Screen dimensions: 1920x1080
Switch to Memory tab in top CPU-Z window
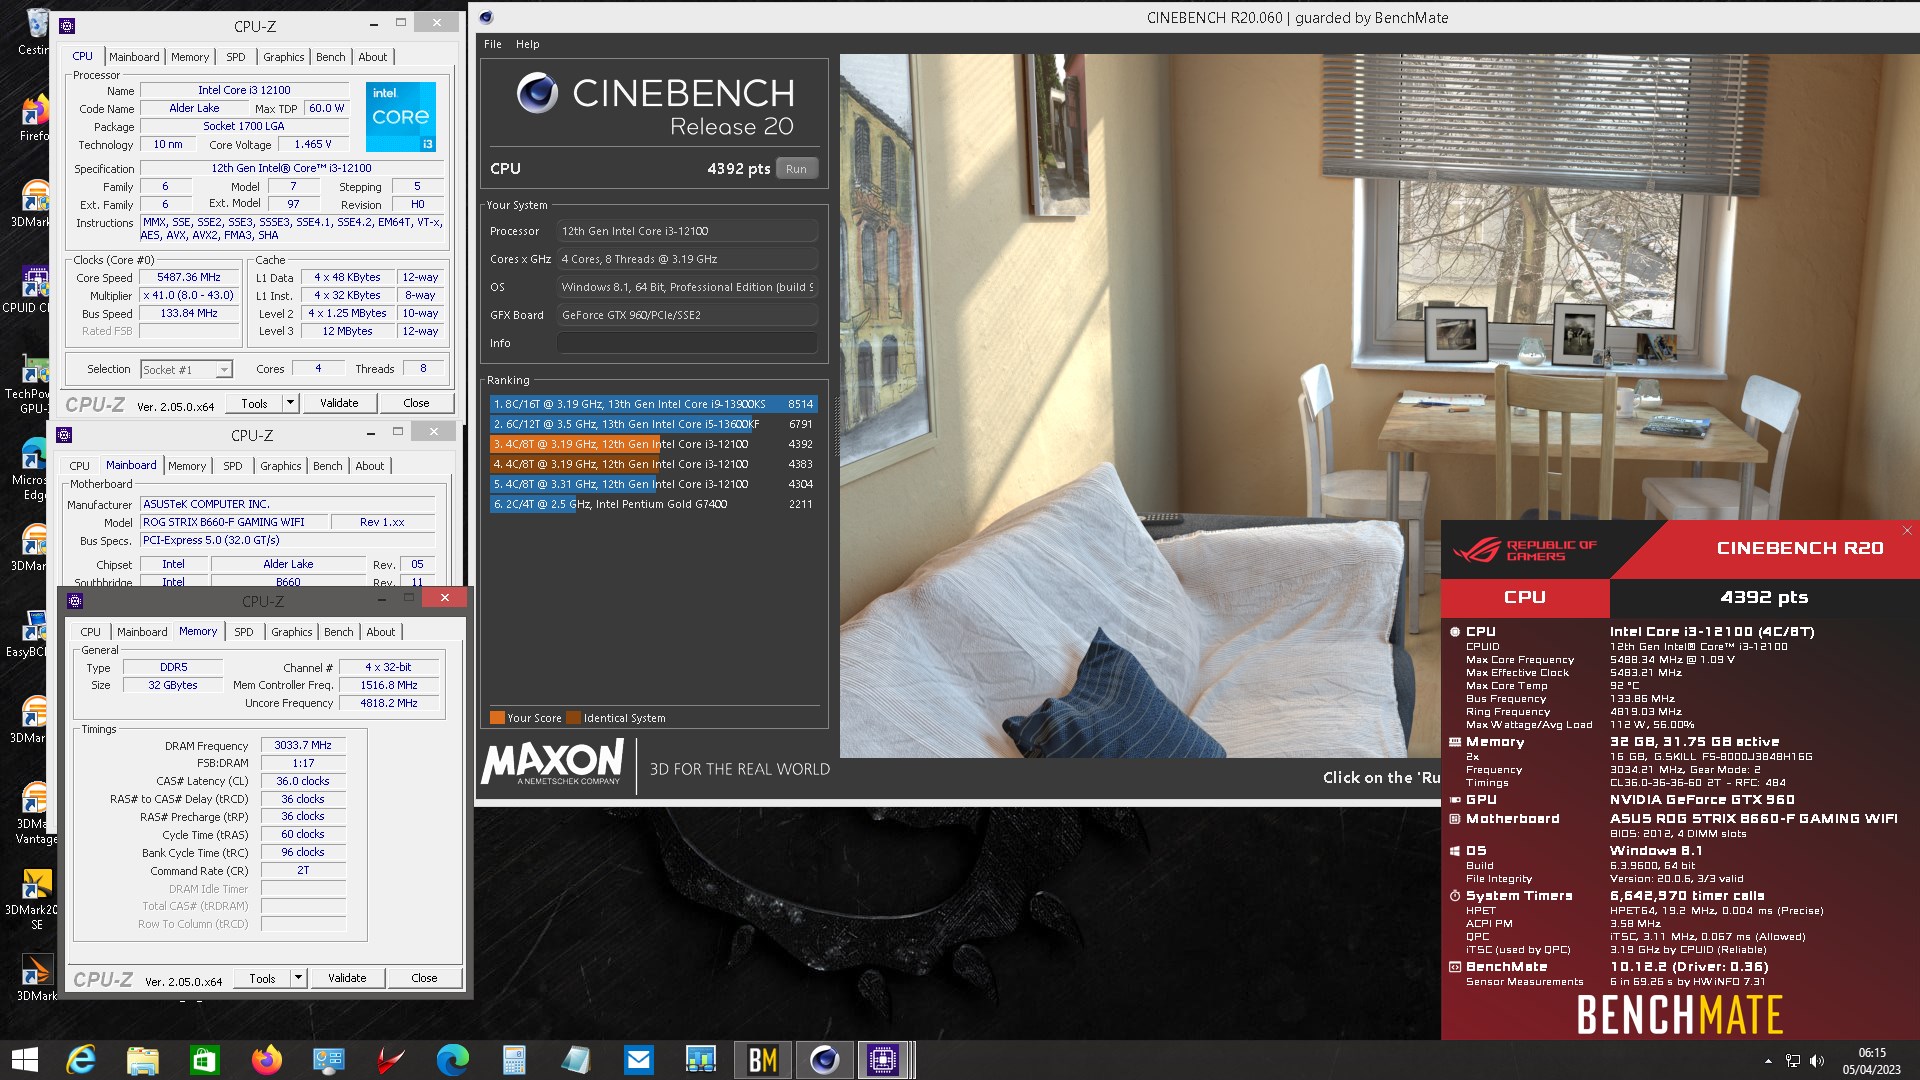coord(190,57)
